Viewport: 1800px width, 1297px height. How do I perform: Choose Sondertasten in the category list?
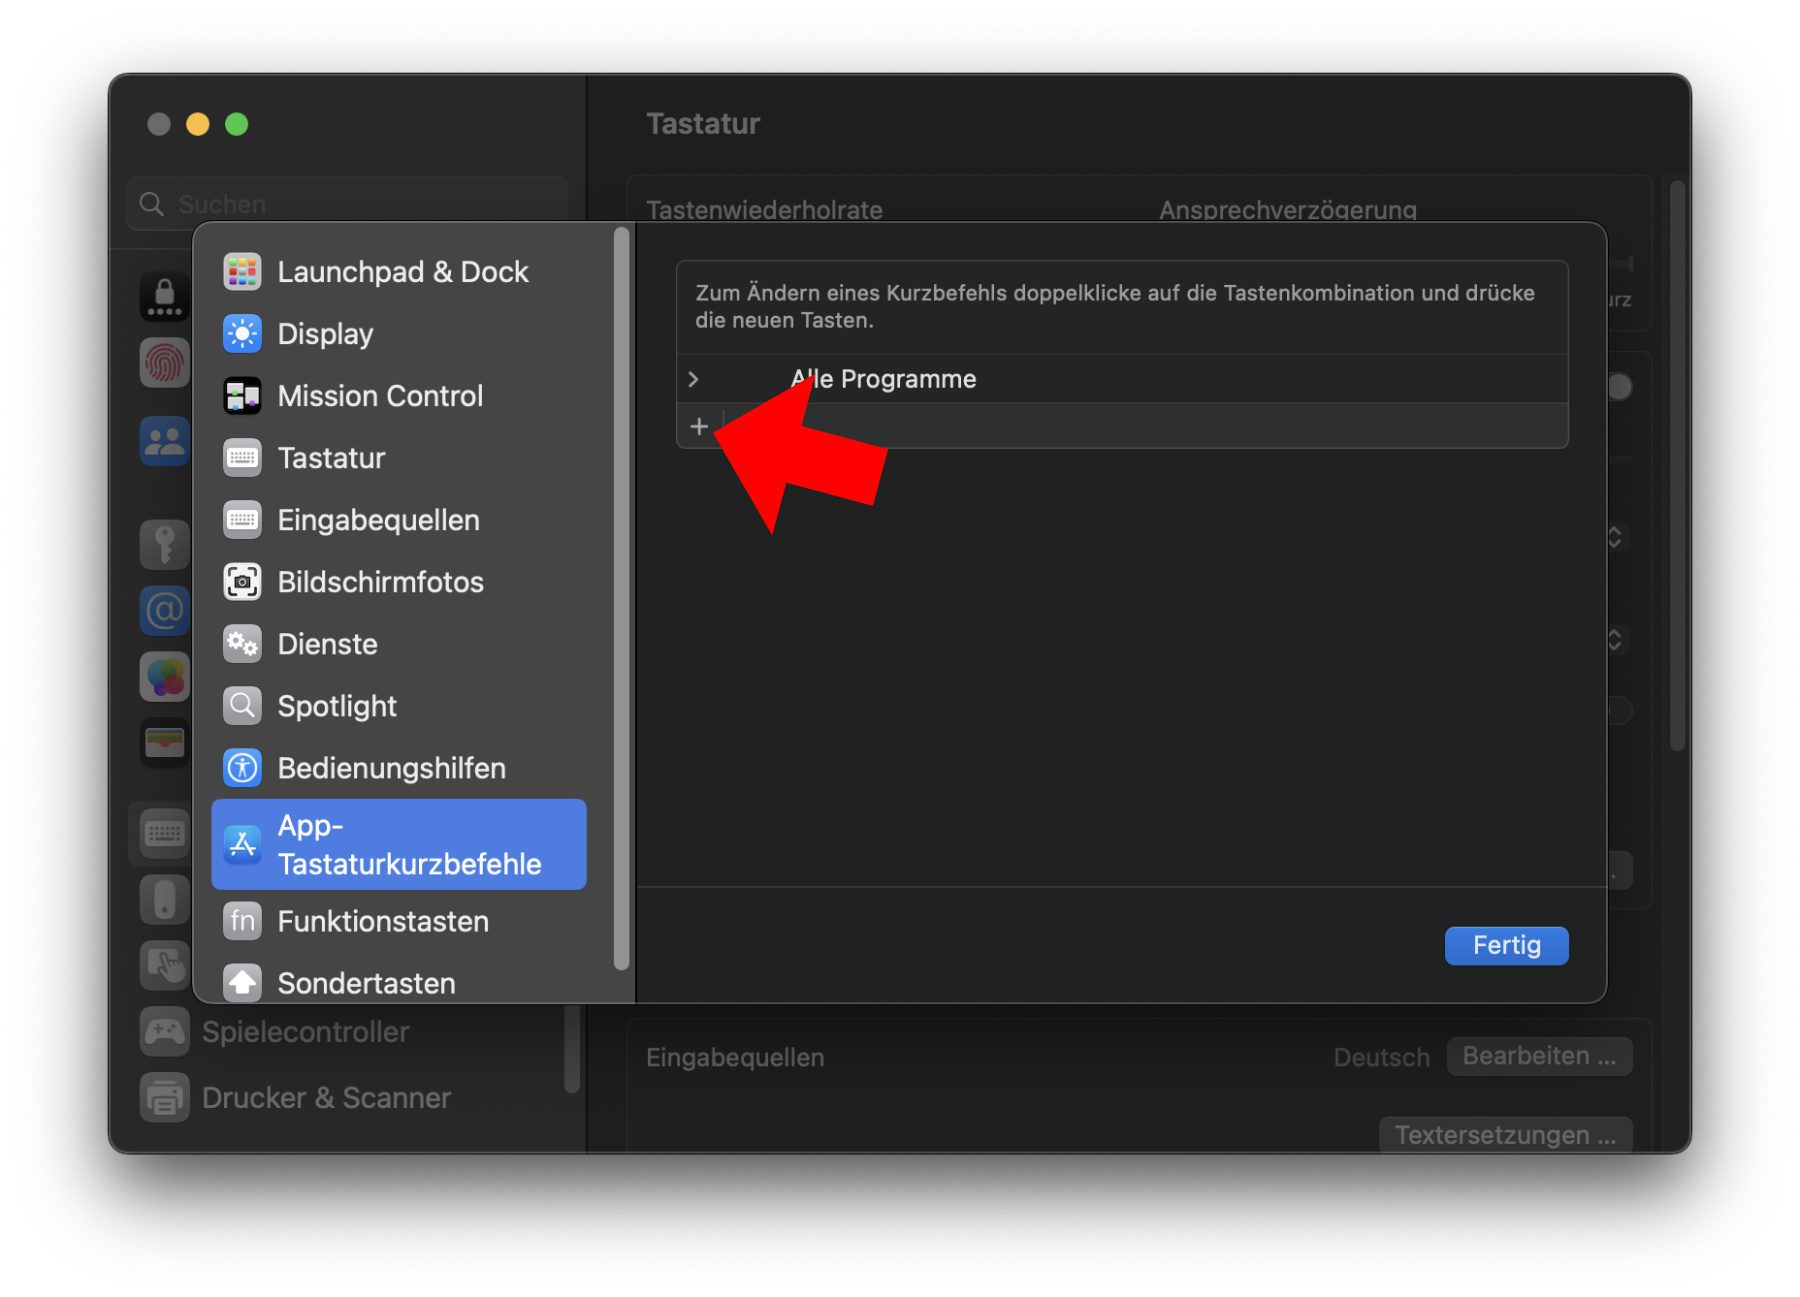[x=366, y=983]
